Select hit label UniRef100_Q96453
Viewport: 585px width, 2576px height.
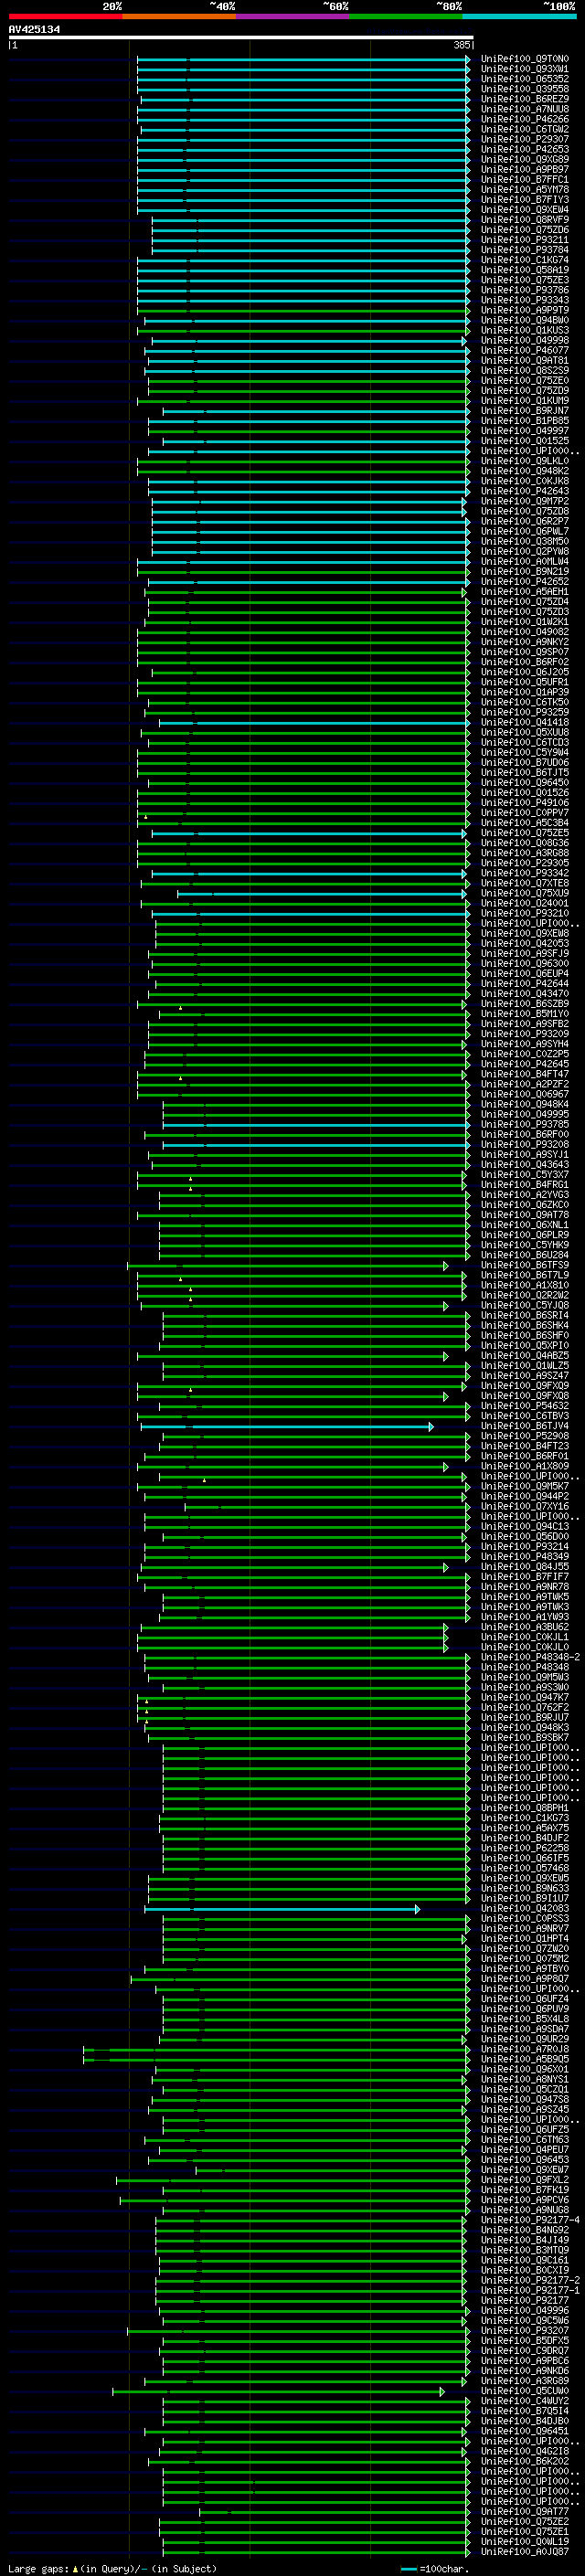click(x=525, y=2160)
